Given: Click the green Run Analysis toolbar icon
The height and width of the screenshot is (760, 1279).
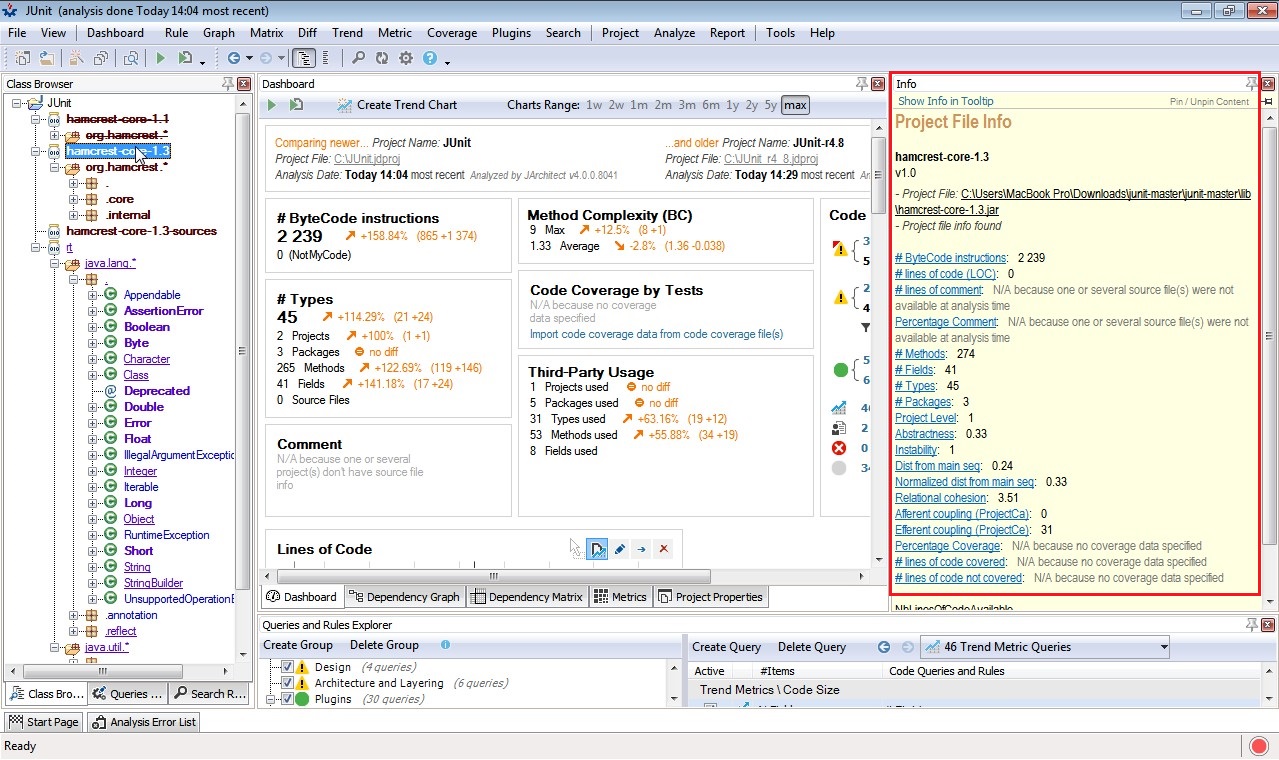Looking at the screenshot, I should point(160,59).
